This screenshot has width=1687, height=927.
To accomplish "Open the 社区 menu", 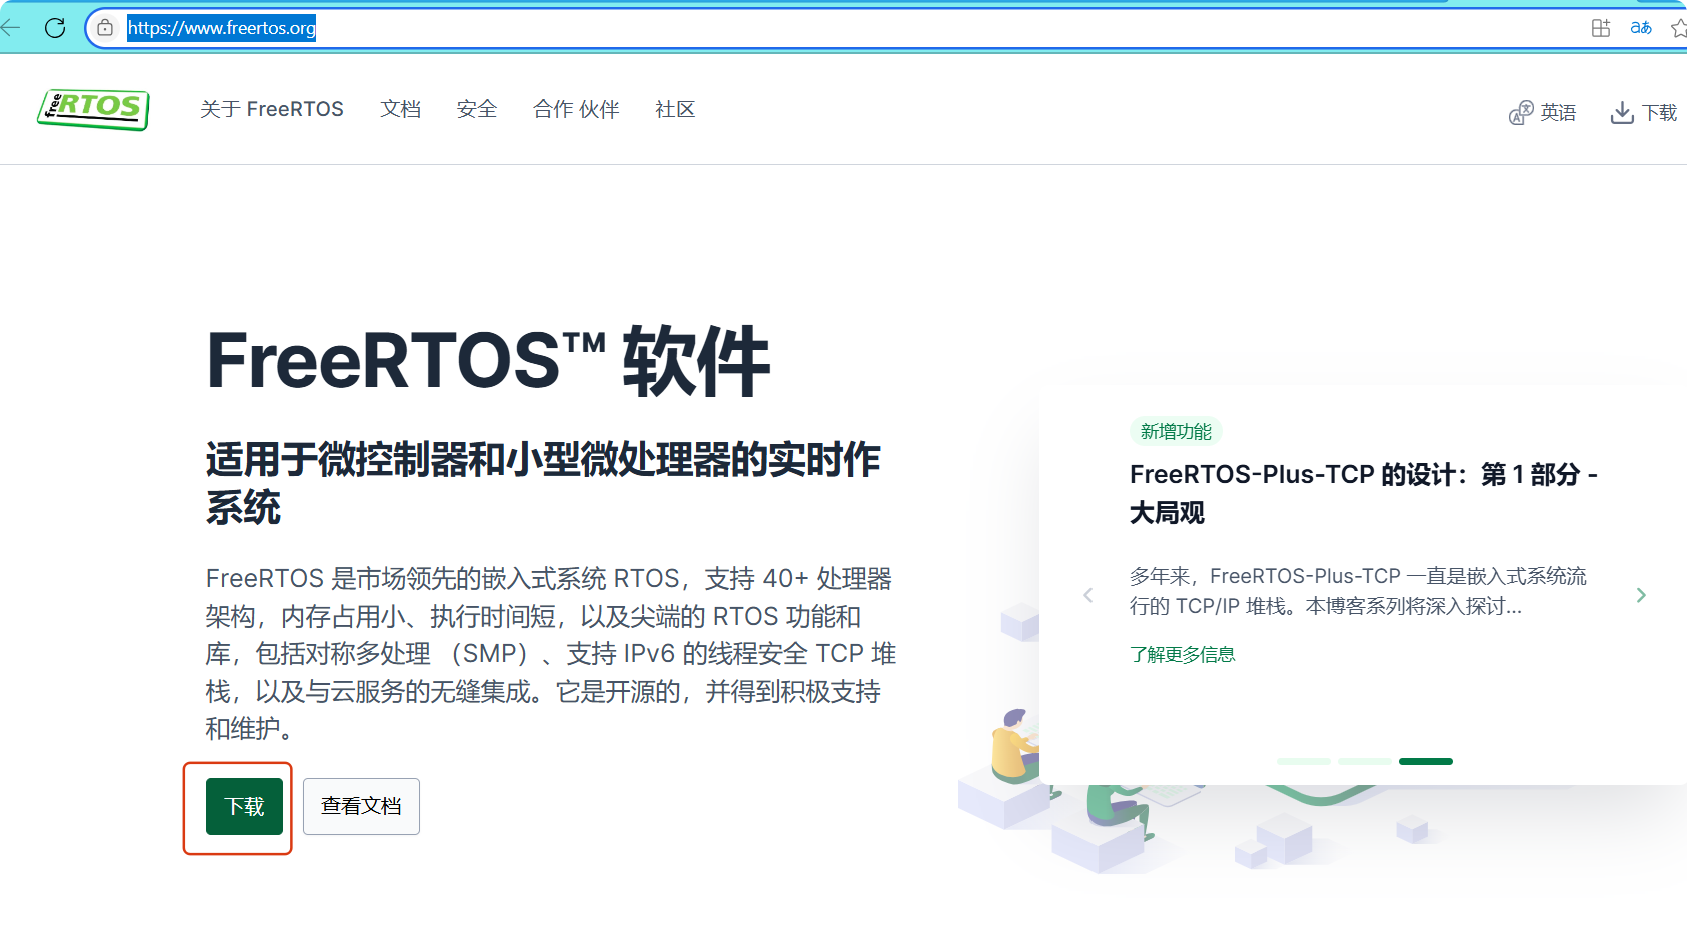I will [x=675, y=109].
